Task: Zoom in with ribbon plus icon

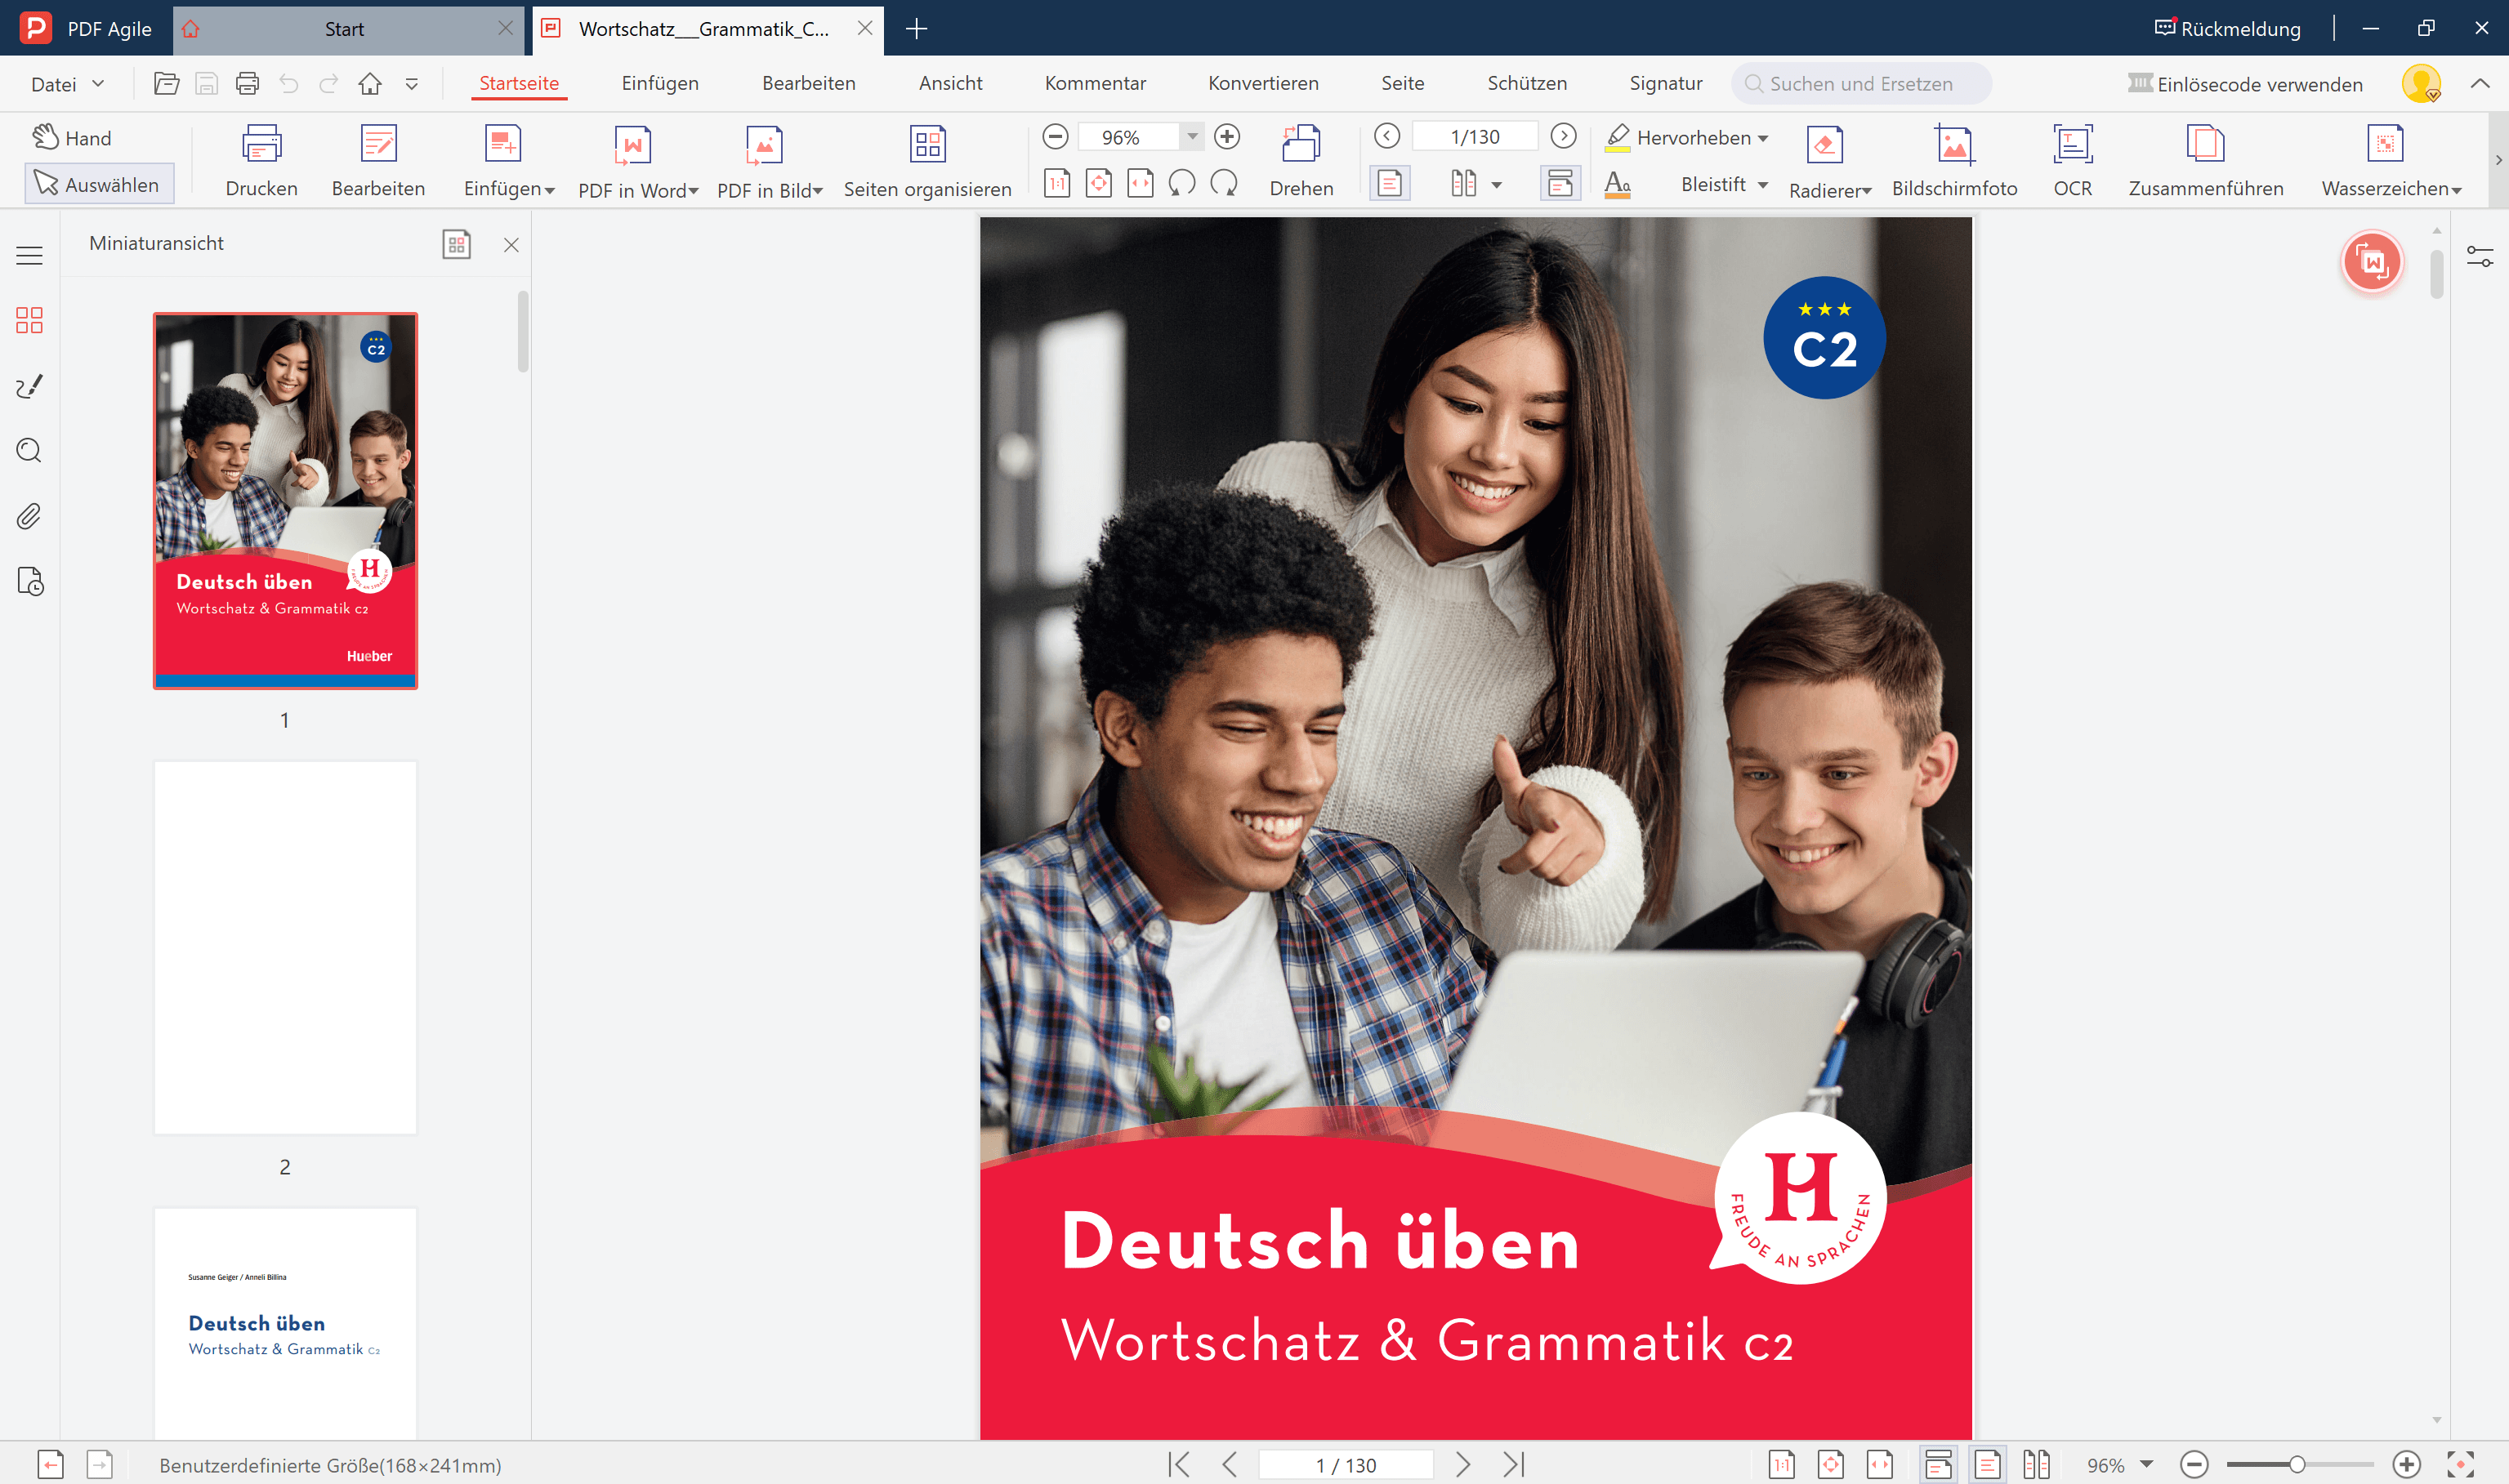Action: (x=1227, y=136)
